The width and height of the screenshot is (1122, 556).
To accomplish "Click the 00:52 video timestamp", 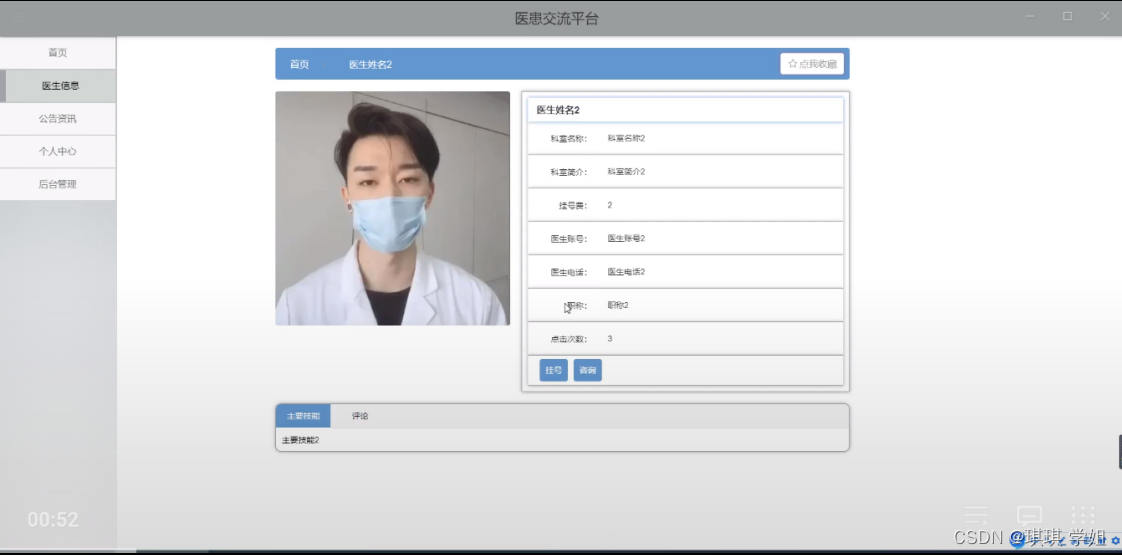I will click(53, 520).
